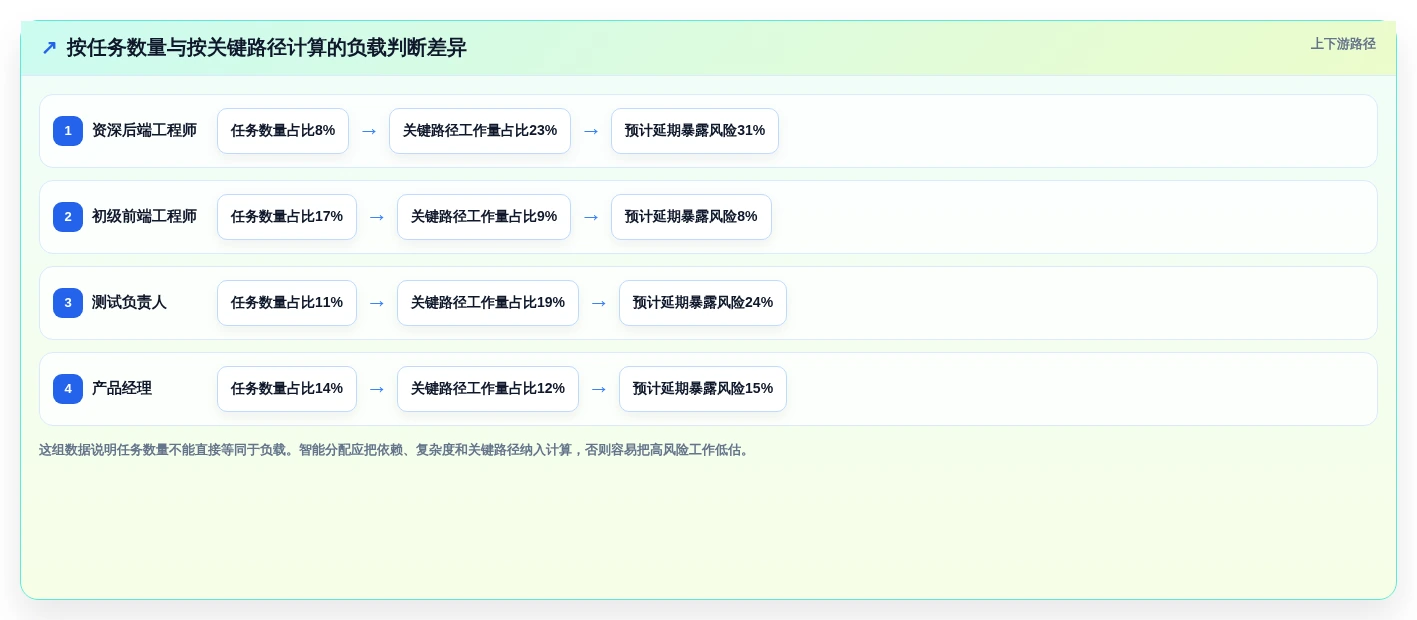The height and width of the screenshot is (620, 1417).
Task: Click the 上下游路径 label
Action: click(x=1343, y=44)
